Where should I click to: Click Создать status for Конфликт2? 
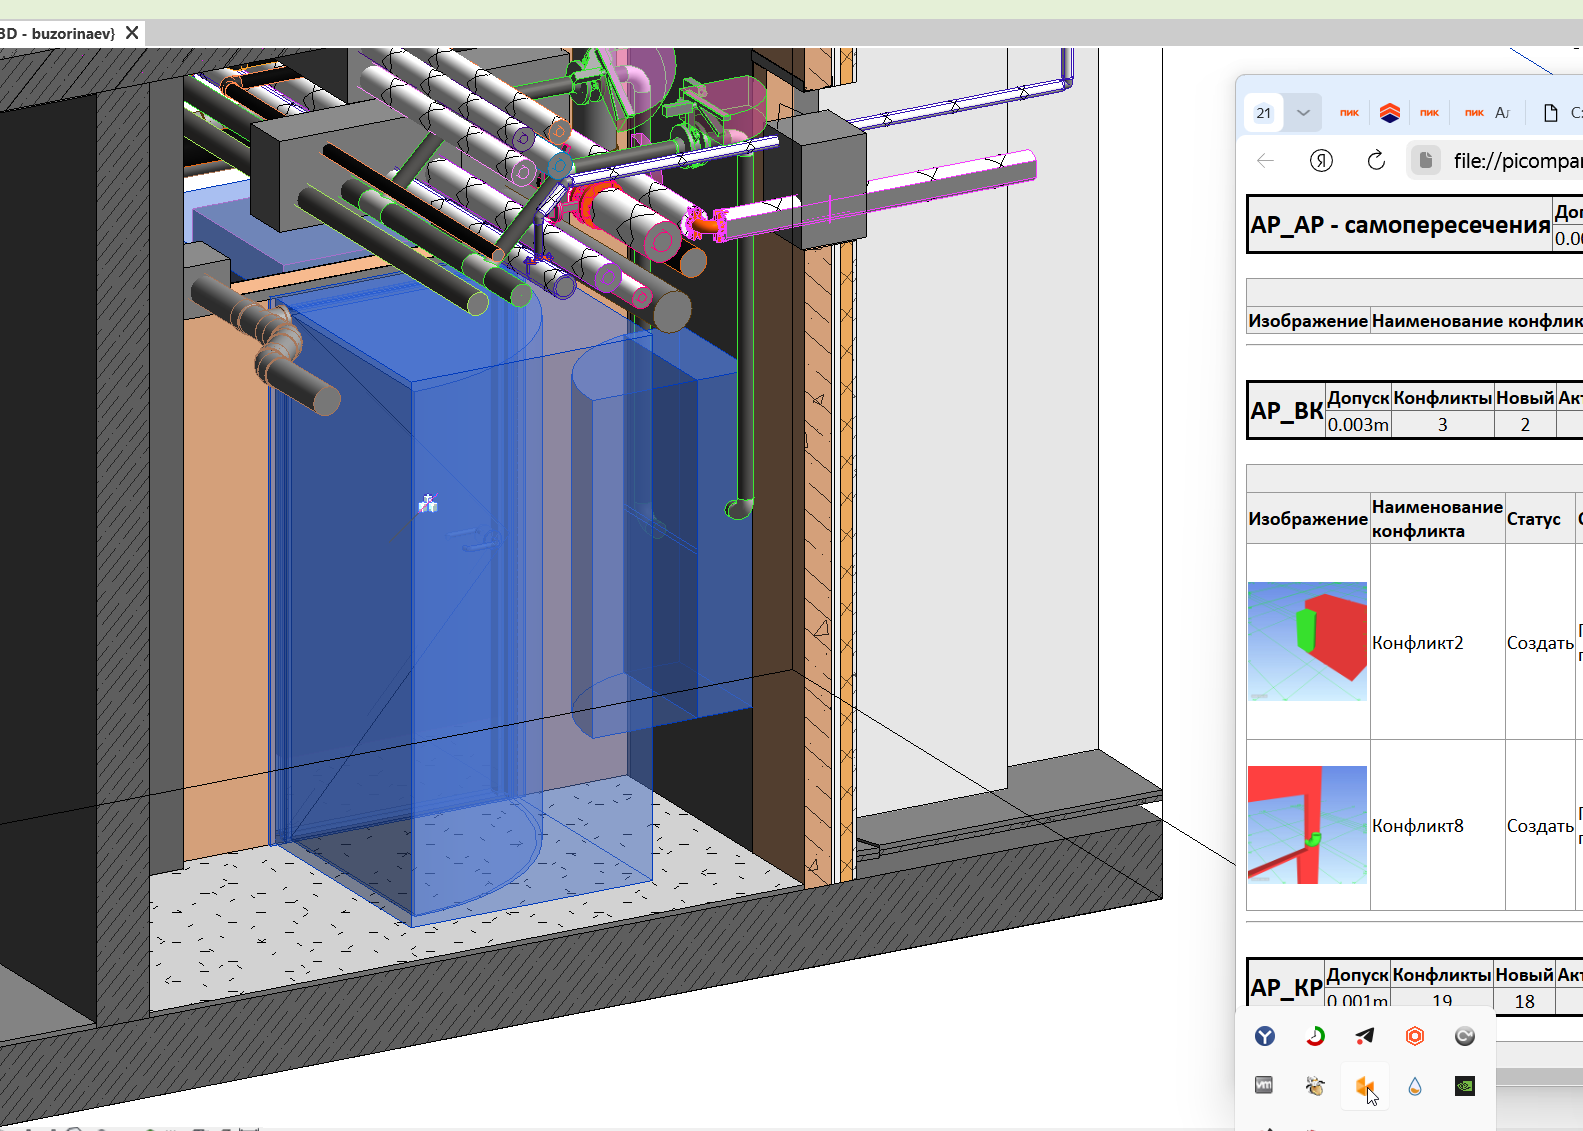1540,643
